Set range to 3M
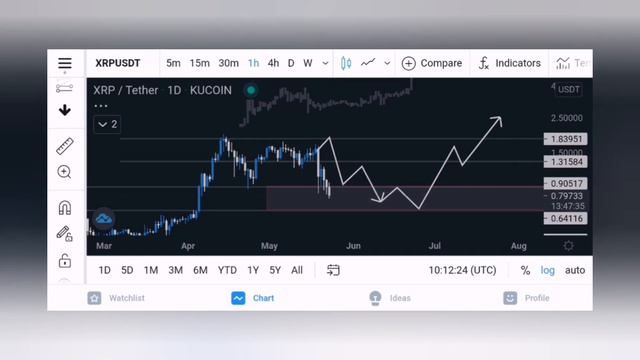 (x=176, y=270)
